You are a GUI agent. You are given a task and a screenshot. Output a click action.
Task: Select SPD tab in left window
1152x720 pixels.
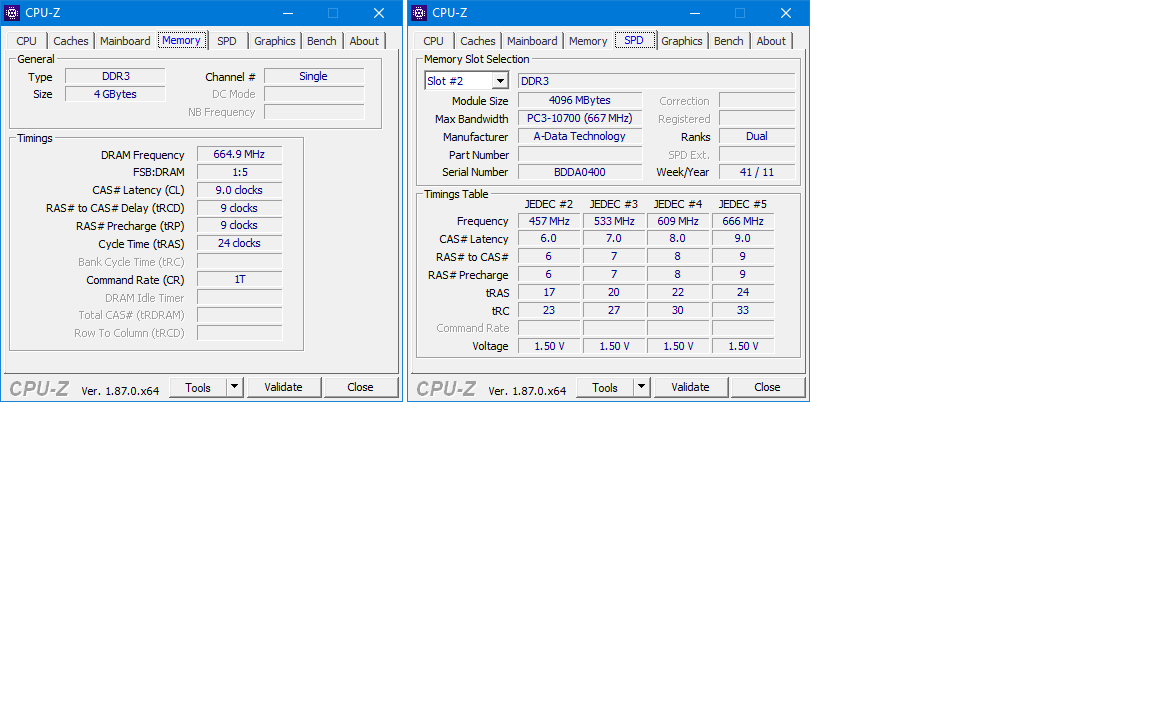tap(227, 41)
